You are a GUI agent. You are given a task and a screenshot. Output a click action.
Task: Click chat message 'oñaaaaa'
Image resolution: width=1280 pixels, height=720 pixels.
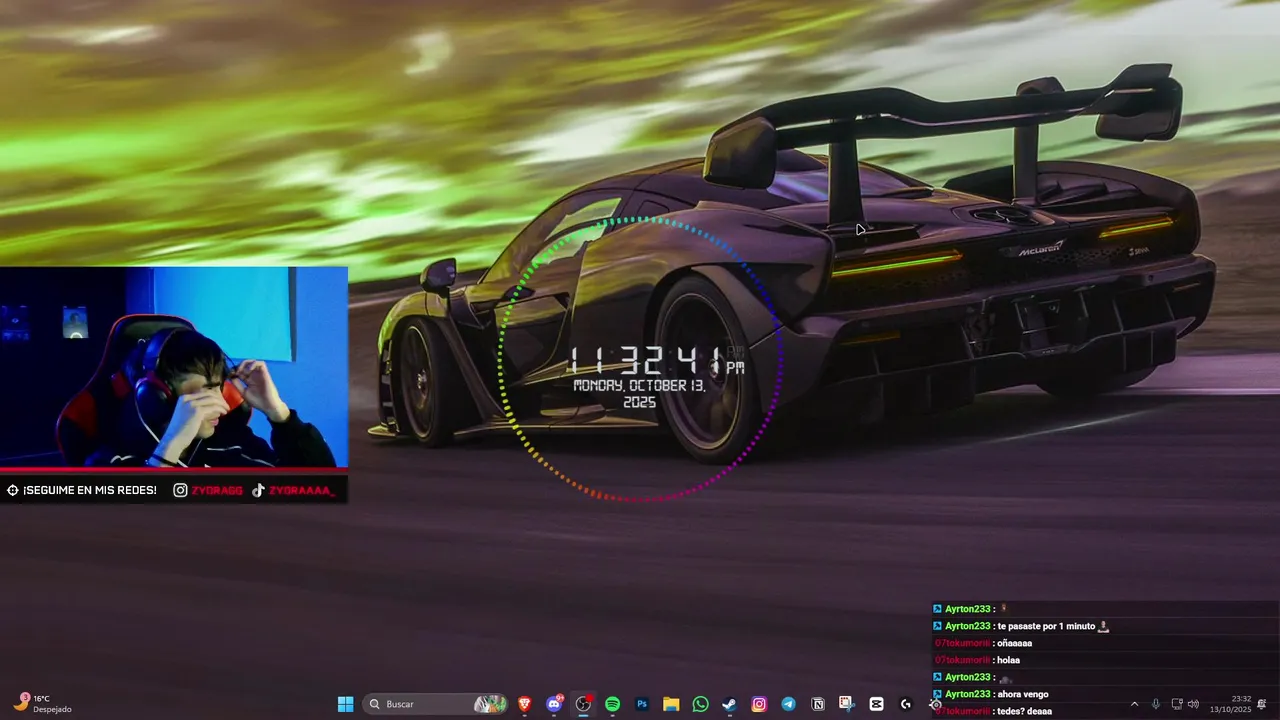(x=1014, y=643)
